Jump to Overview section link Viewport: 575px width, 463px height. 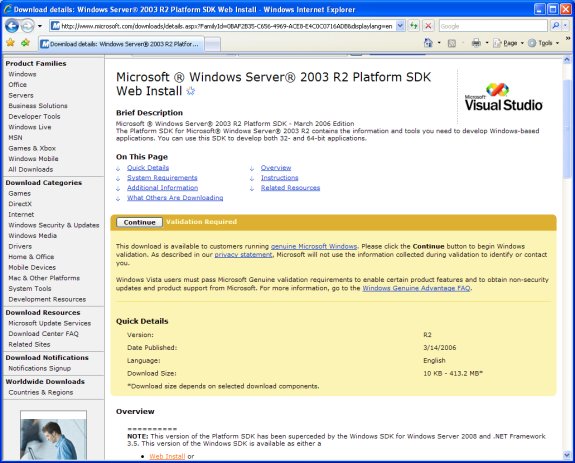(x=276, y=168)
